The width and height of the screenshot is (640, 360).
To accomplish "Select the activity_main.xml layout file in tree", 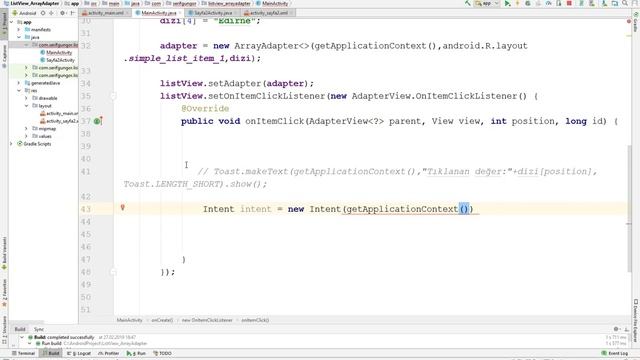I will tap(59, 113).
